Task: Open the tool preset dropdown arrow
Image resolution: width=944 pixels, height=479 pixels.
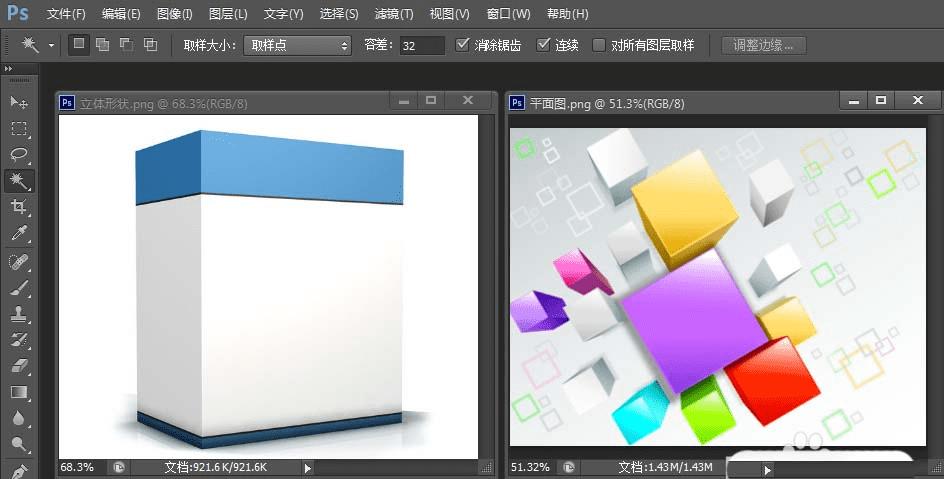Action: tap(51, 45)
